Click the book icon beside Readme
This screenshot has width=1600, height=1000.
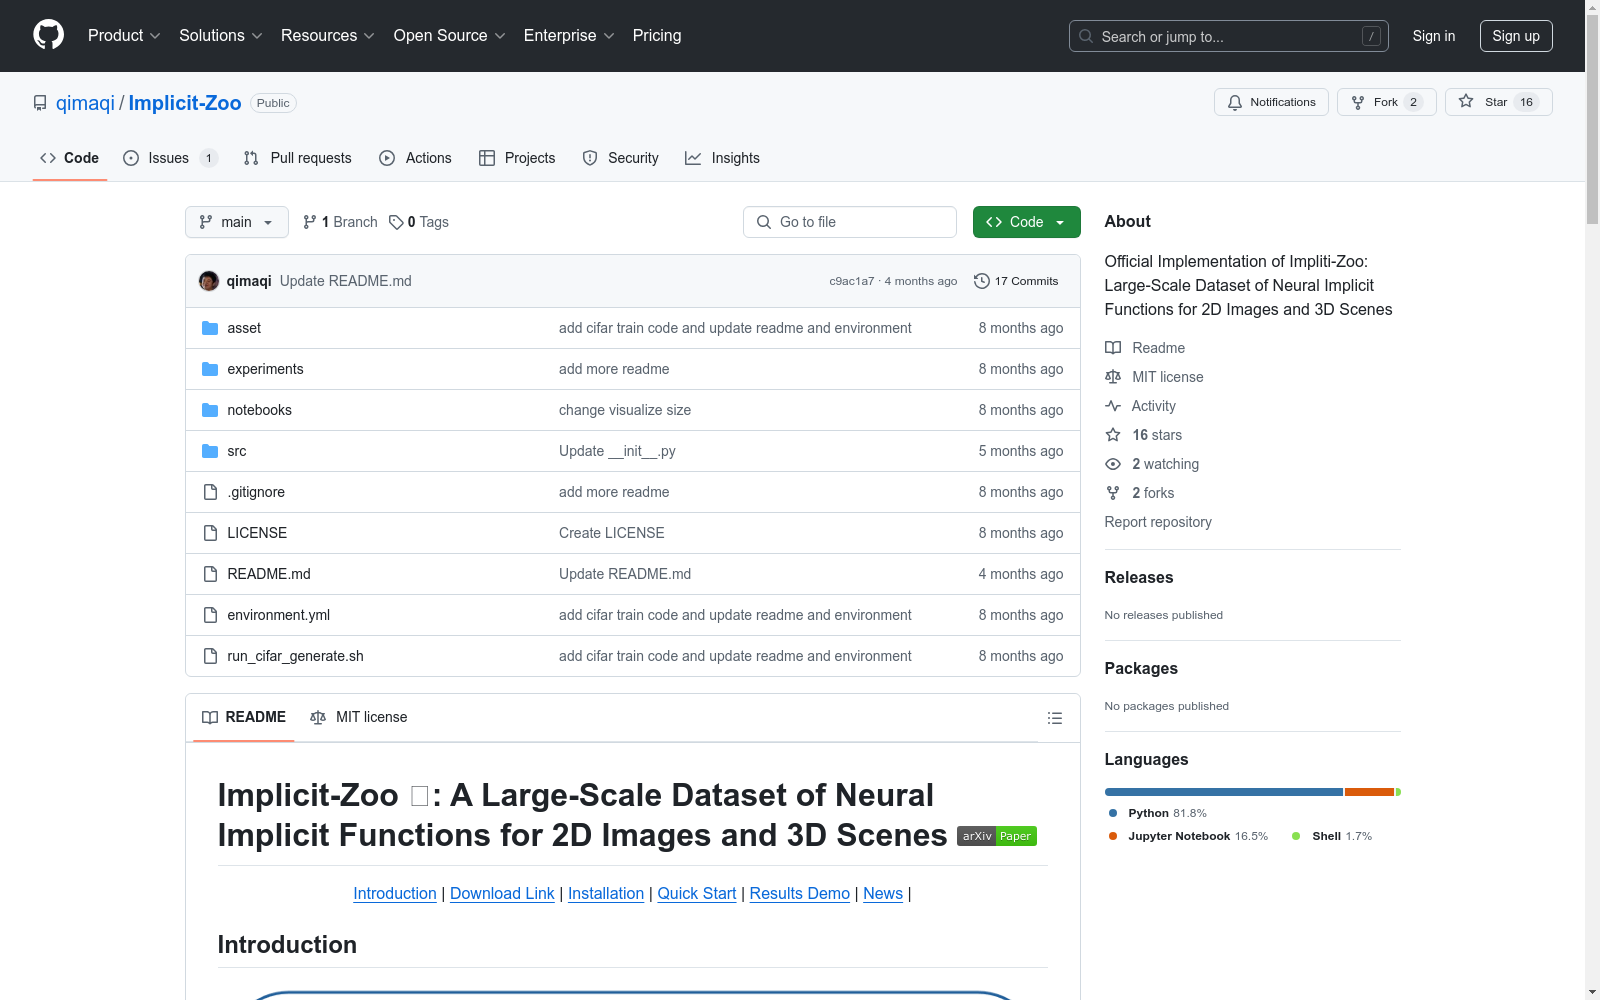[1113, 348]
